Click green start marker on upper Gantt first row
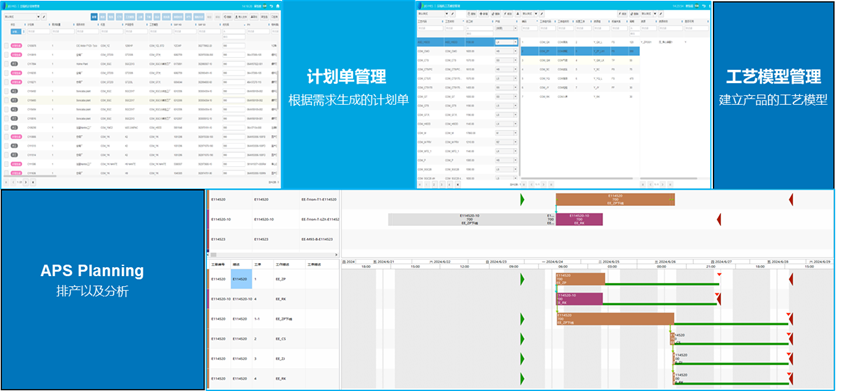The width and height of the screenshot is (865, 391). [522, 200]
